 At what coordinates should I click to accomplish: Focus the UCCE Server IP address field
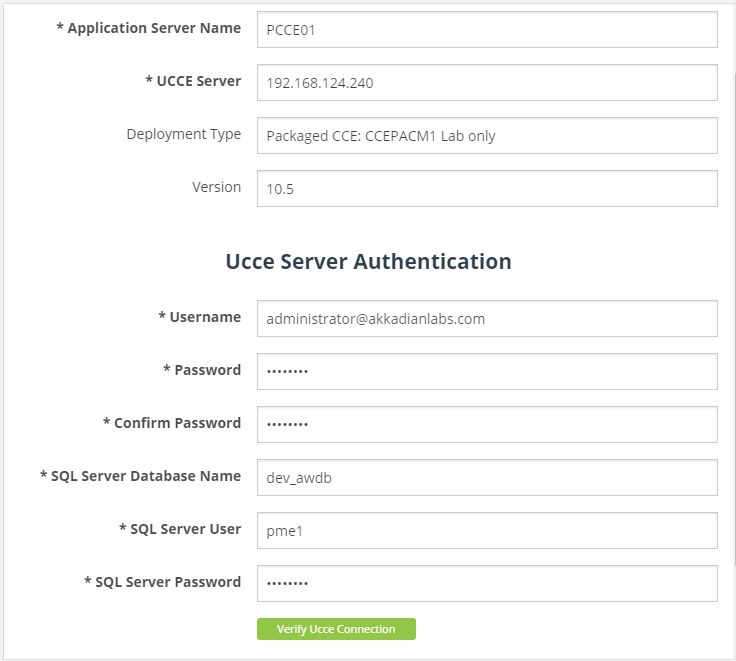(487, 83)
